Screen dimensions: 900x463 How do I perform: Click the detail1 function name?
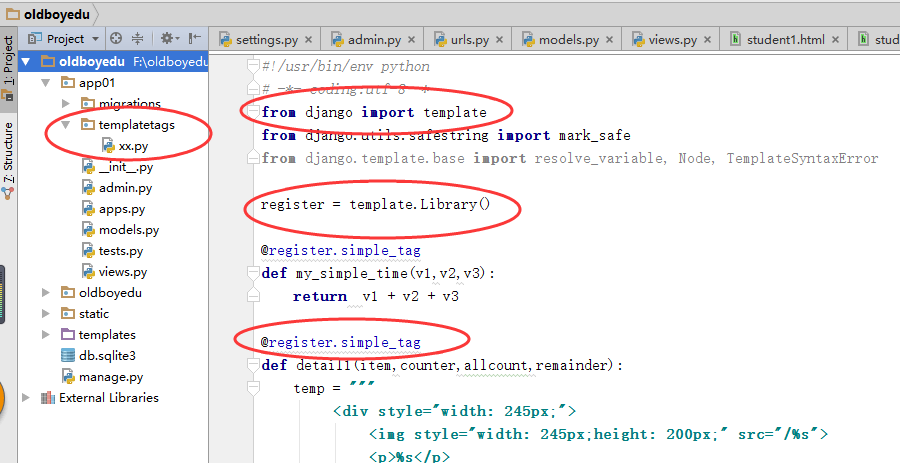click(x=323, y=365)
